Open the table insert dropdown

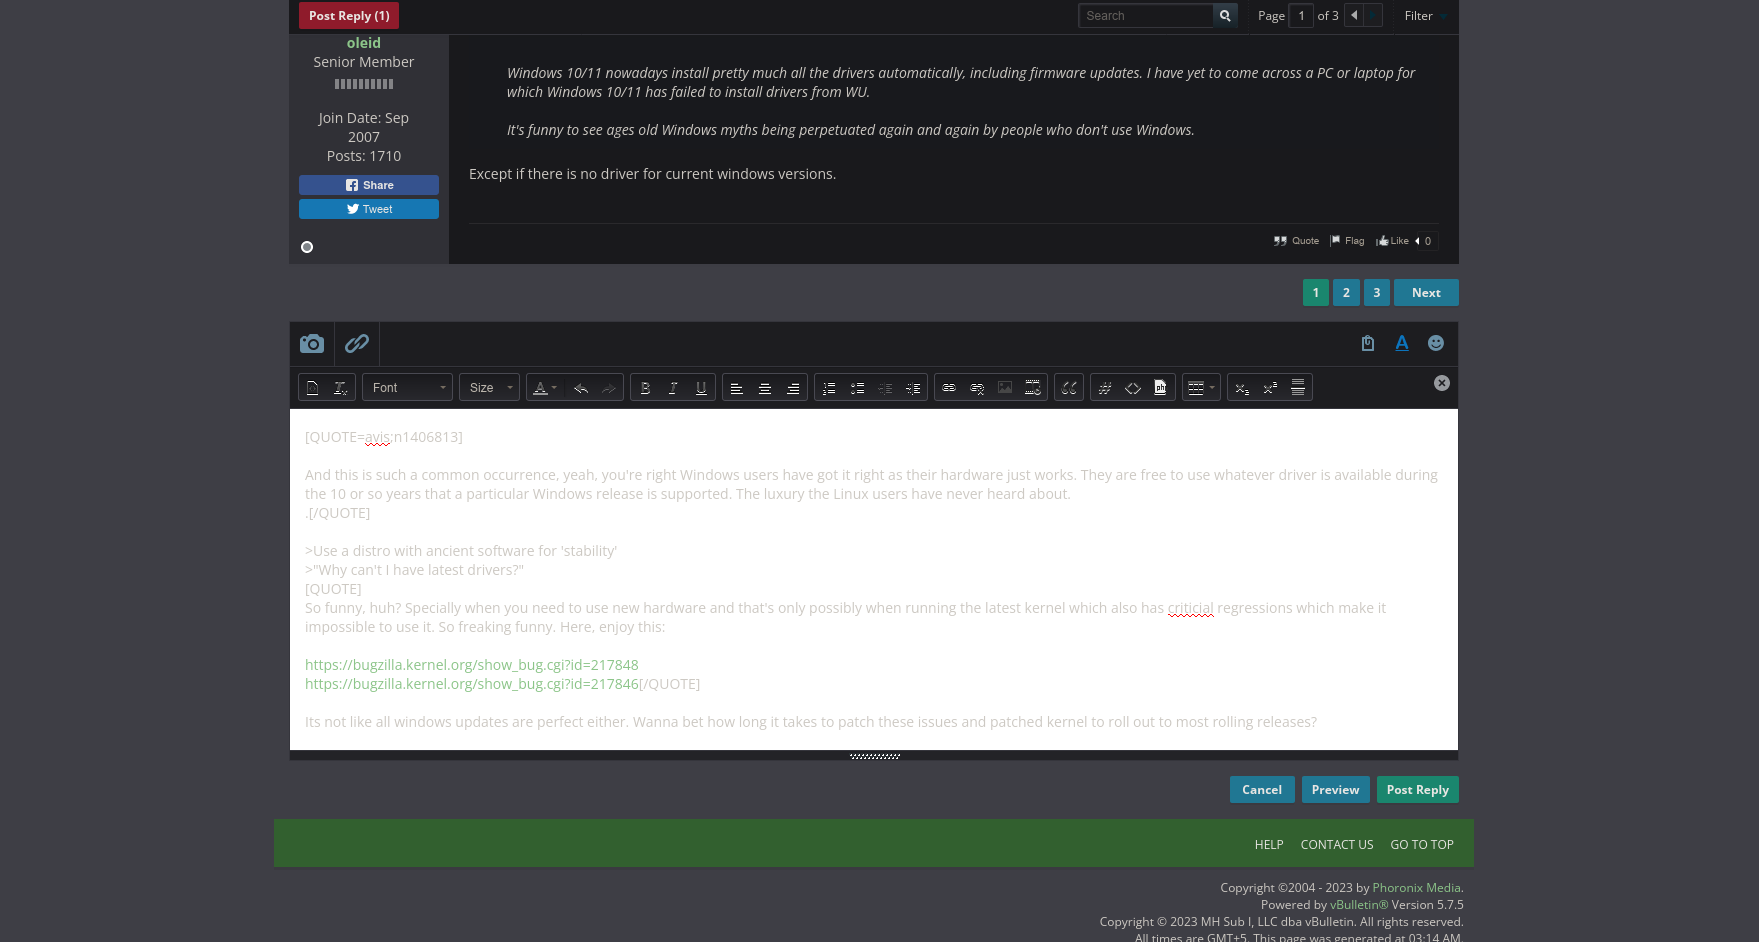coord(1201,387)
